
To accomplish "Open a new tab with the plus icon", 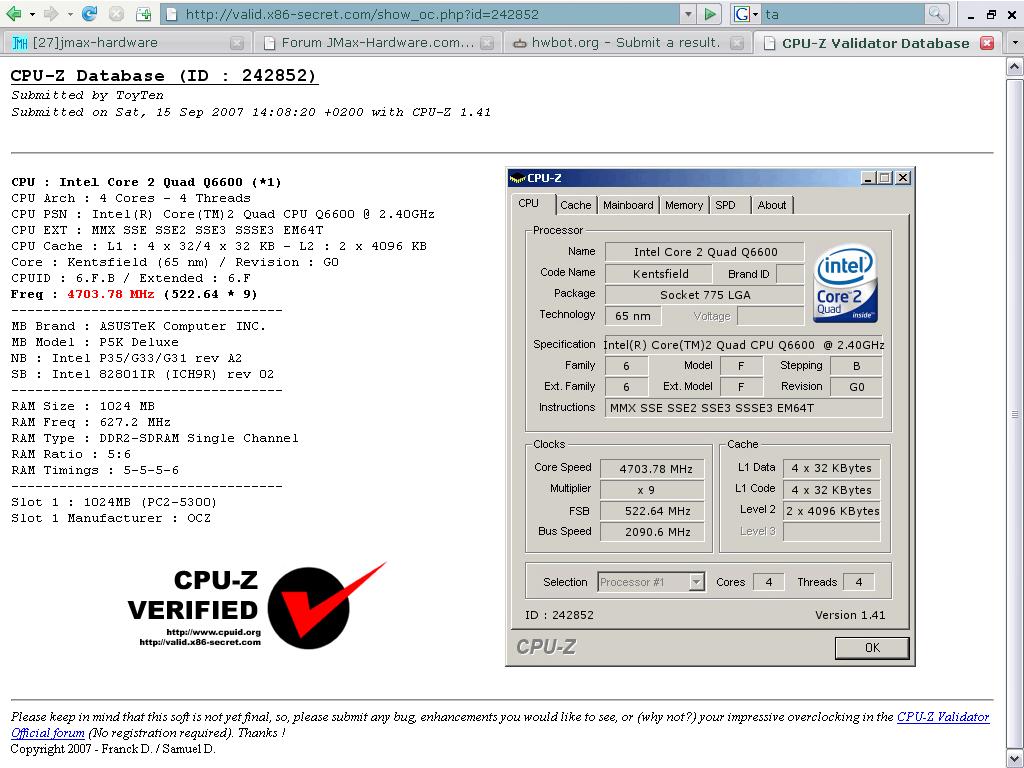I will point(143,14).
